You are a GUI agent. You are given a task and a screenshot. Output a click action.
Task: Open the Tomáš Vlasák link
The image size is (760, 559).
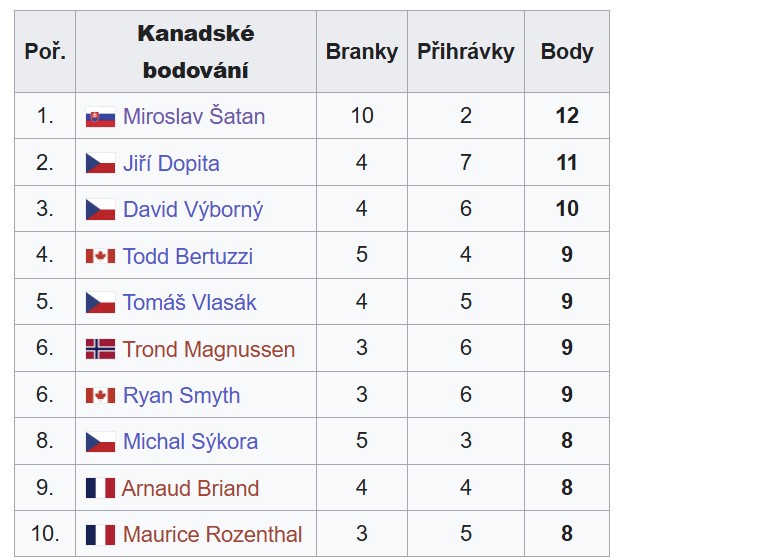190,303
